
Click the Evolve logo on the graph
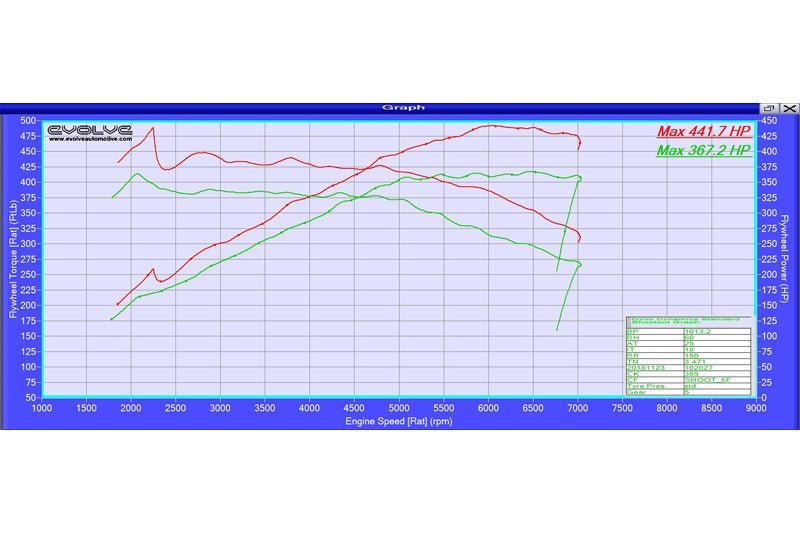point(90,129)
